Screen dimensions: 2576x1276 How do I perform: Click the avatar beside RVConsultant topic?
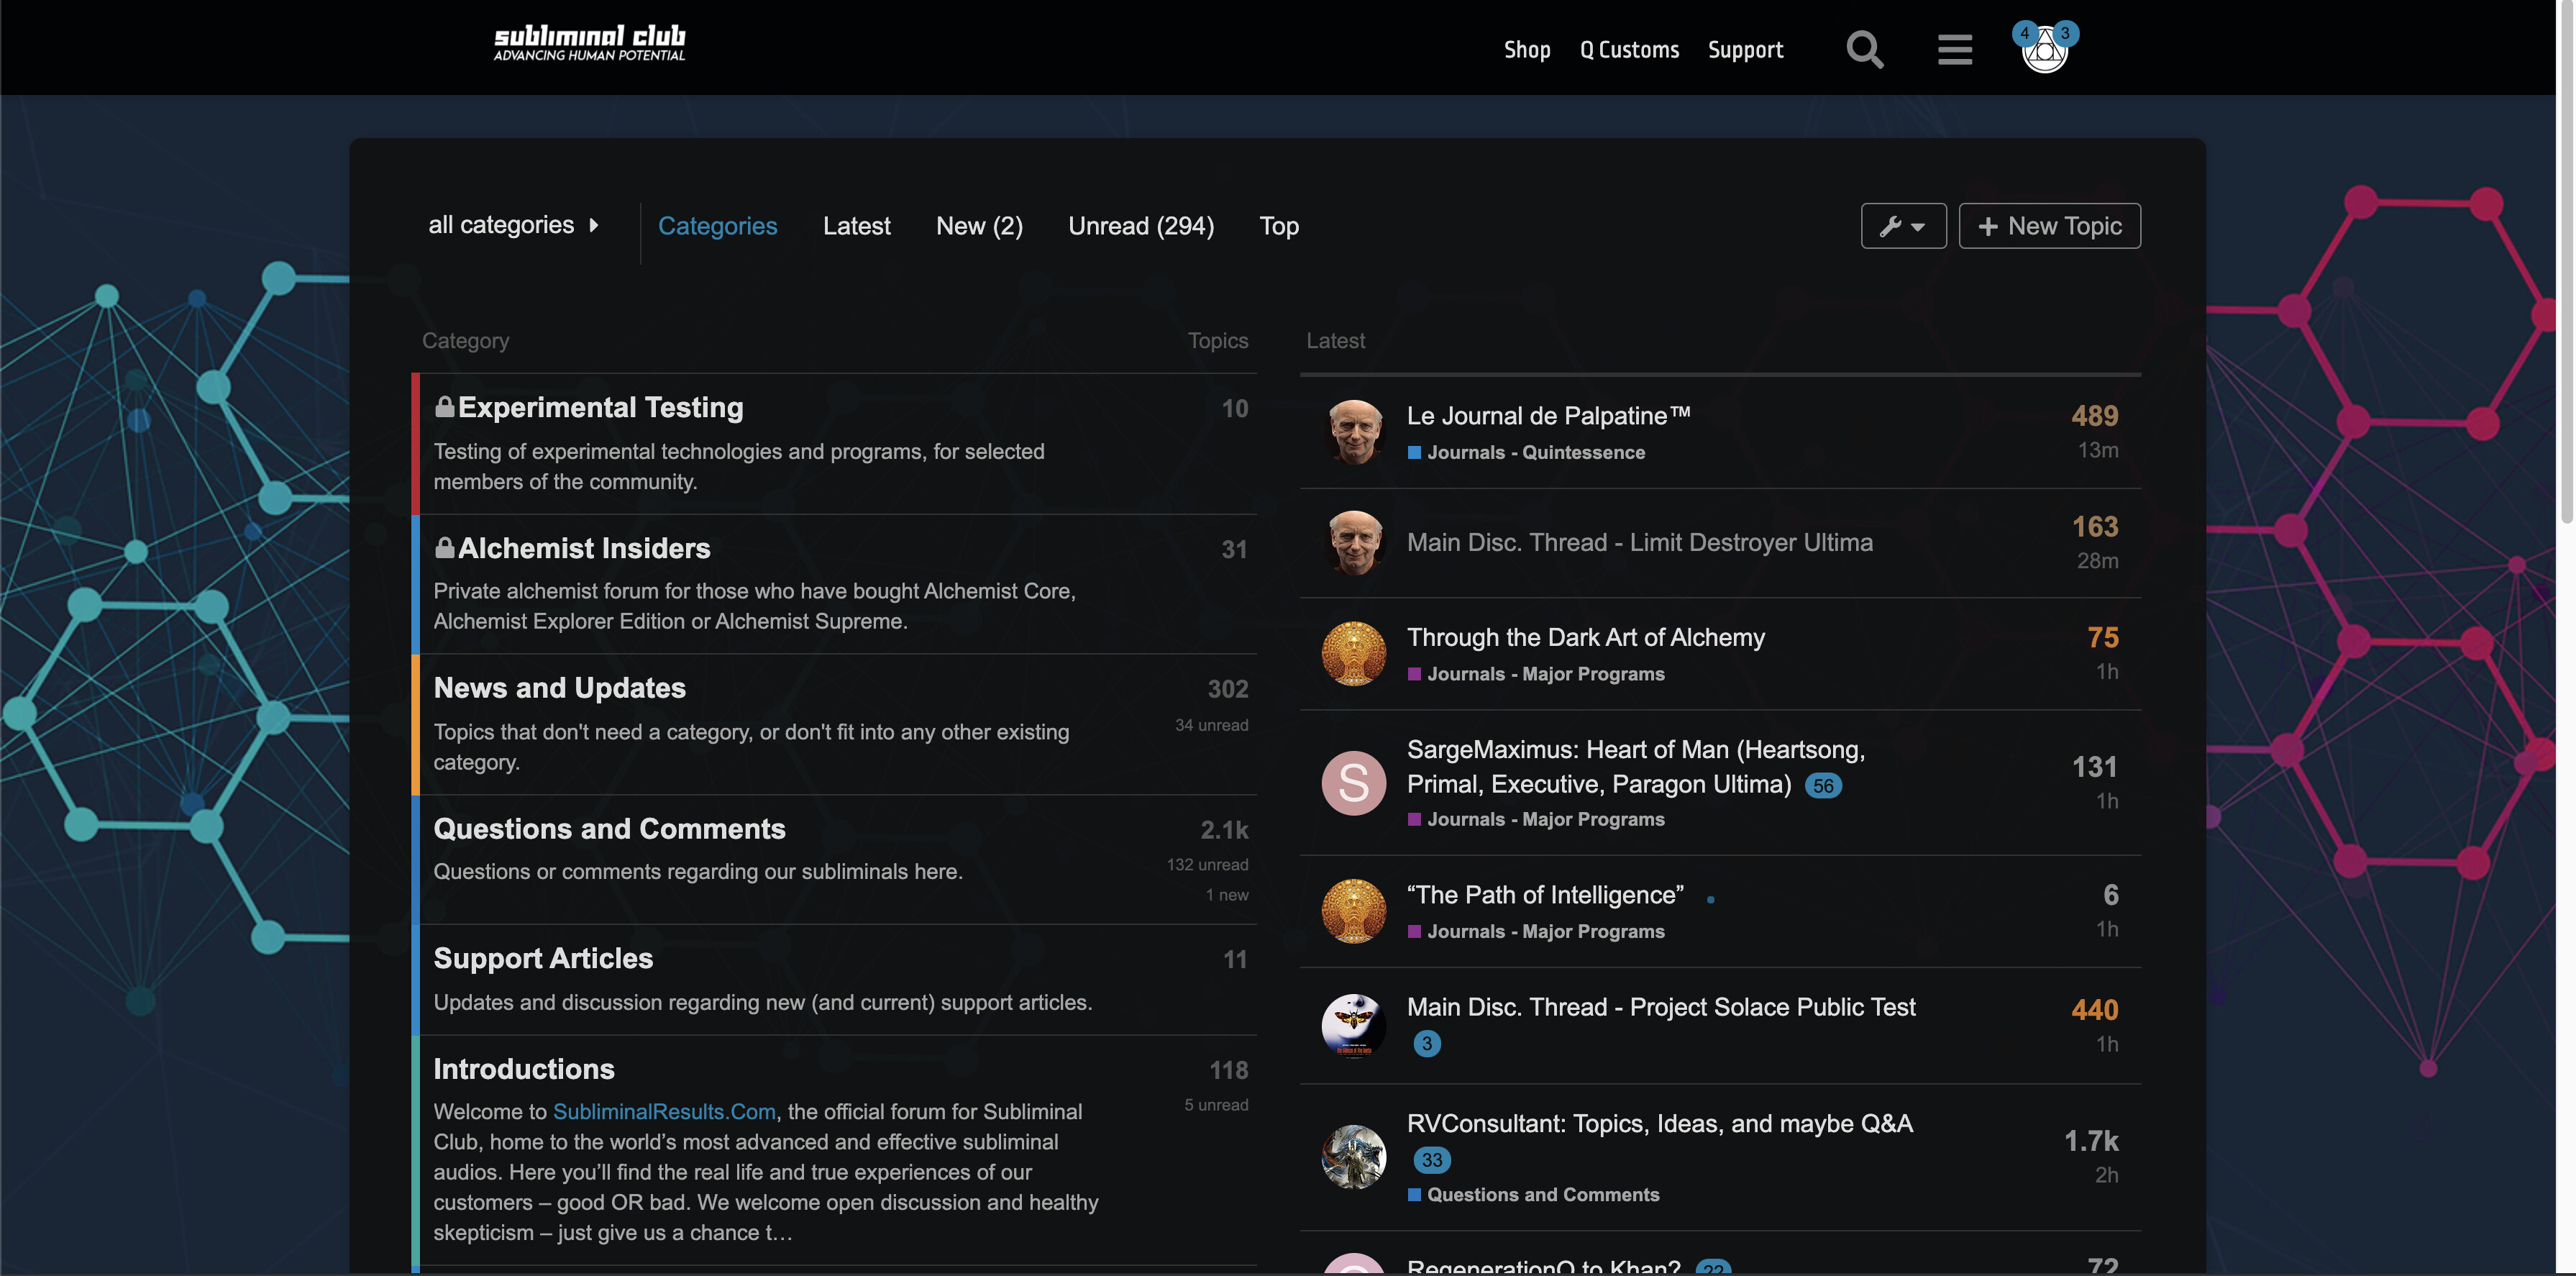click(x=1354, y=1157)
